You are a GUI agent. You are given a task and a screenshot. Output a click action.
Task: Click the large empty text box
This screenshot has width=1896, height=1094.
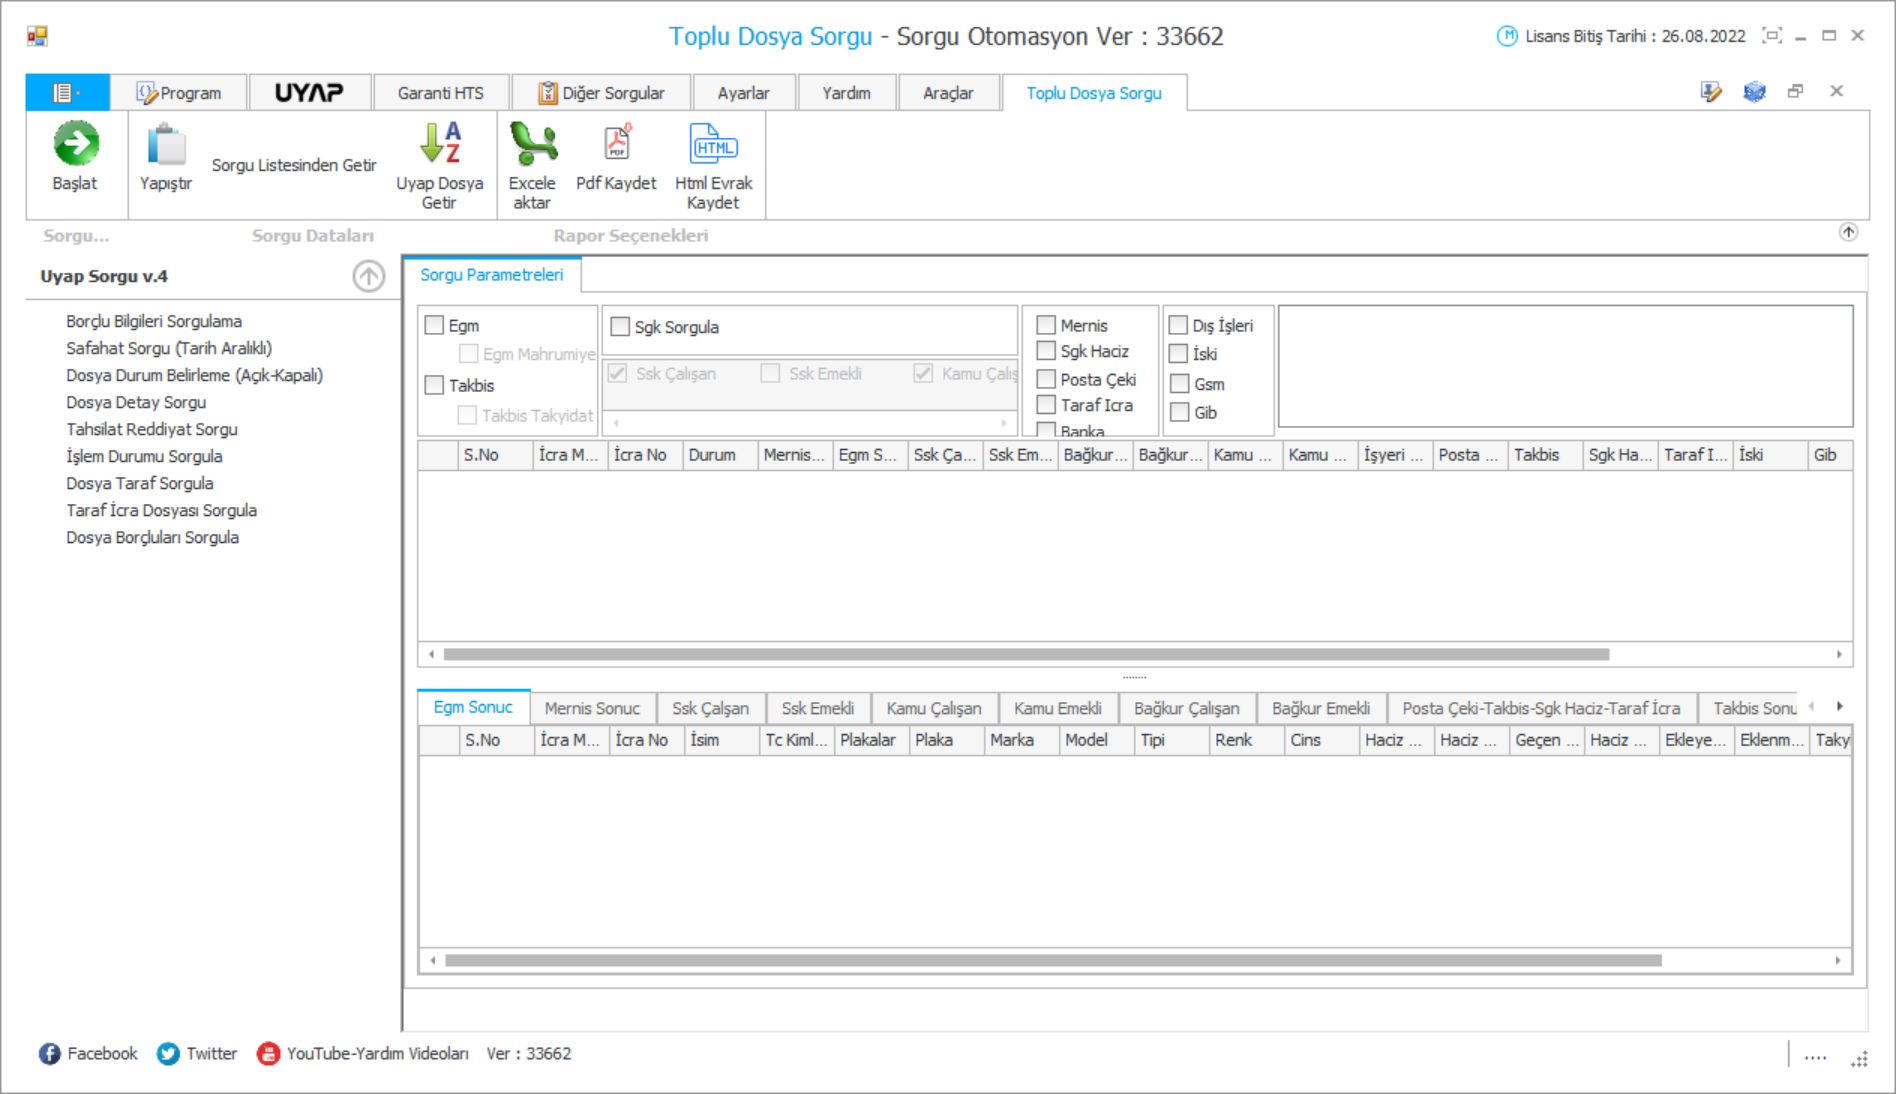click(1566, 367)
